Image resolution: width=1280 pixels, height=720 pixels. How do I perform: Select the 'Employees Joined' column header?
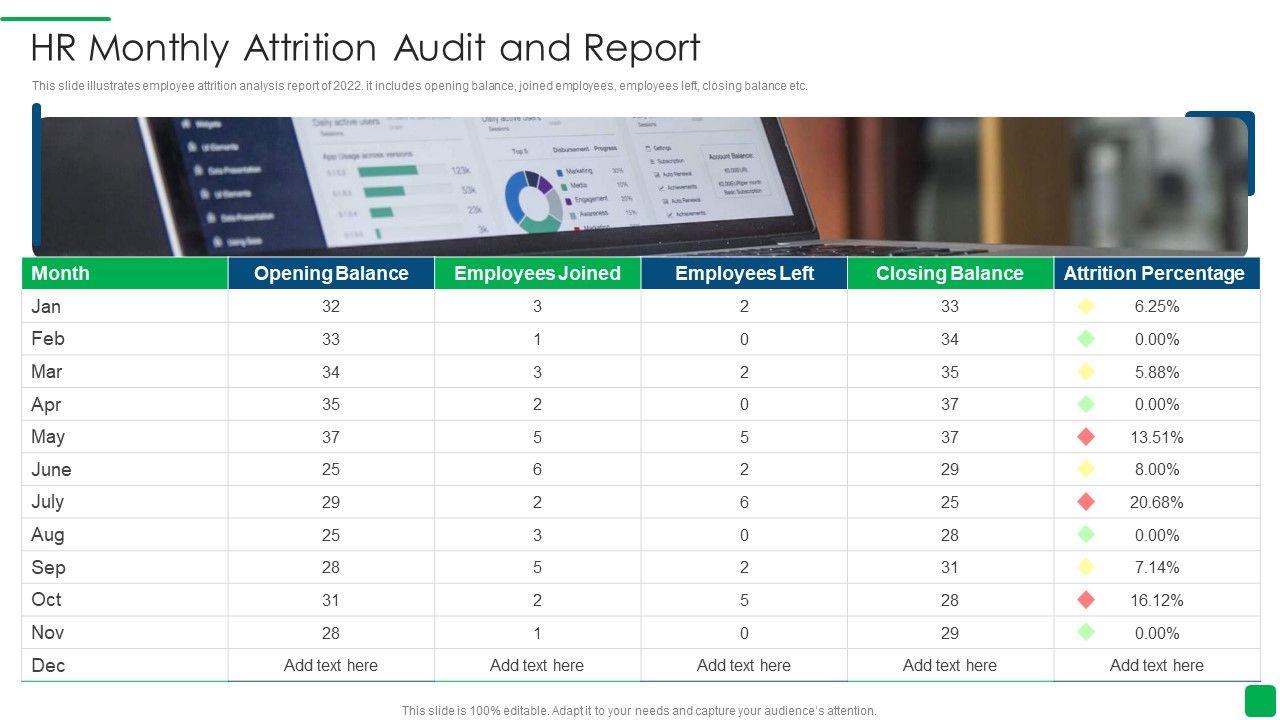pos(537,273)
